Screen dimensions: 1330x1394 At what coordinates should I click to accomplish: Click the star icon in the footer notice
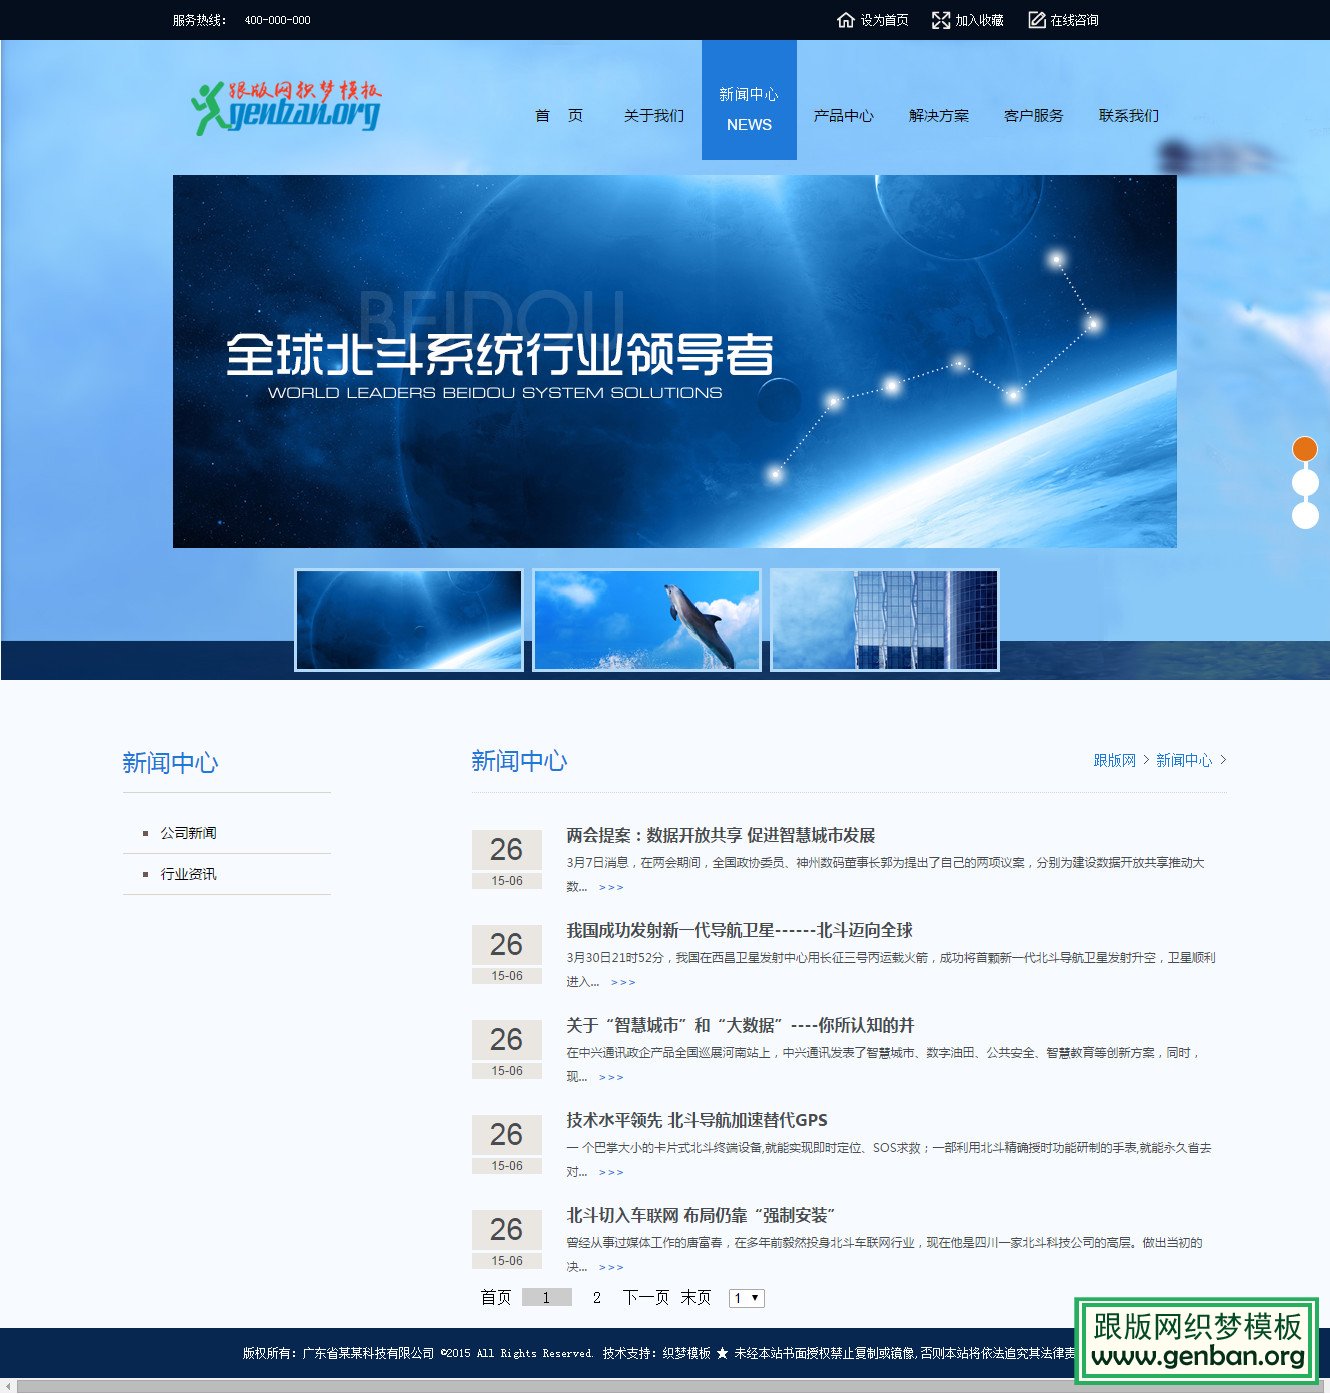723,1352
